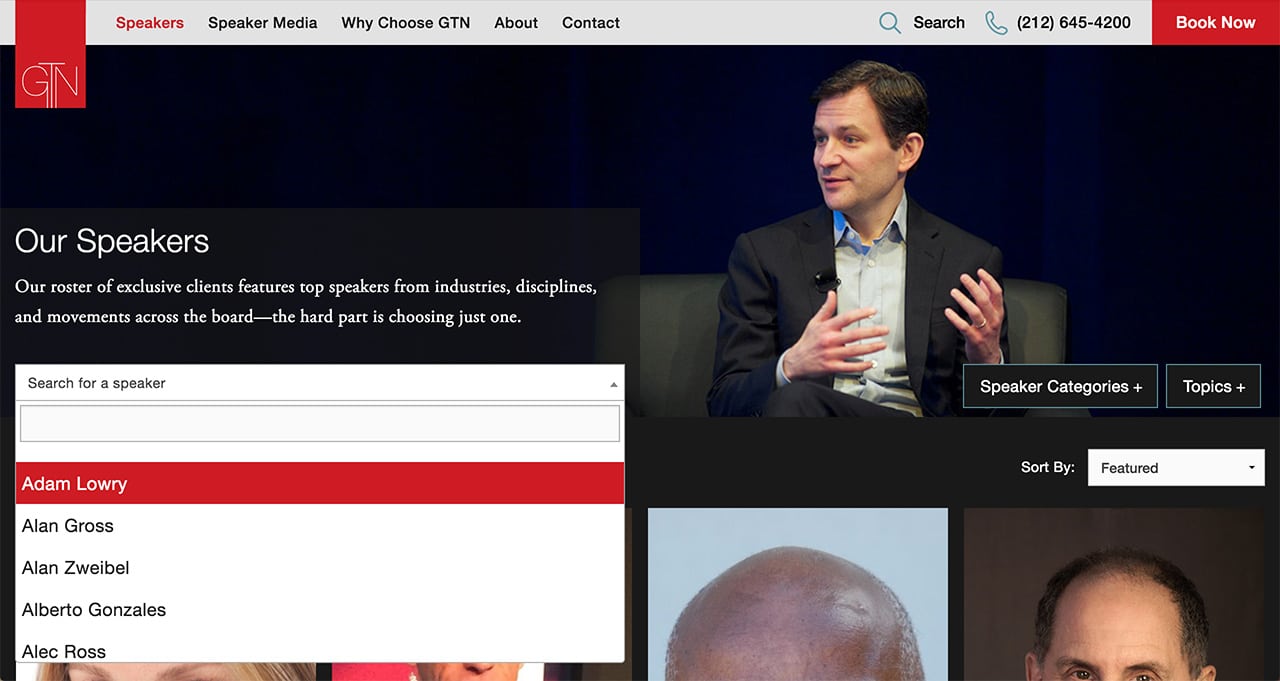
Task: Click the magnifying glass search icon
Action: coord(889,23)
